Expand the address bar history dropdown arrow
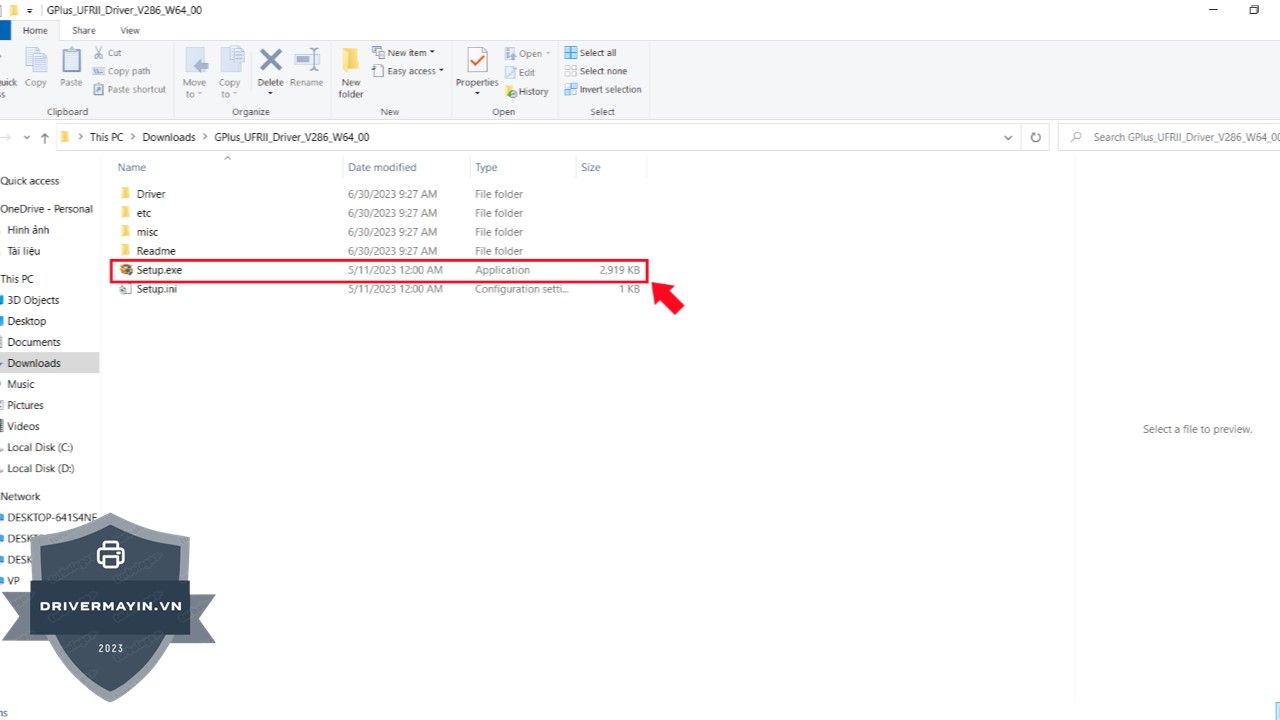The height and width of the screenshot is (720, 1280). click(x=1008, y=137)
